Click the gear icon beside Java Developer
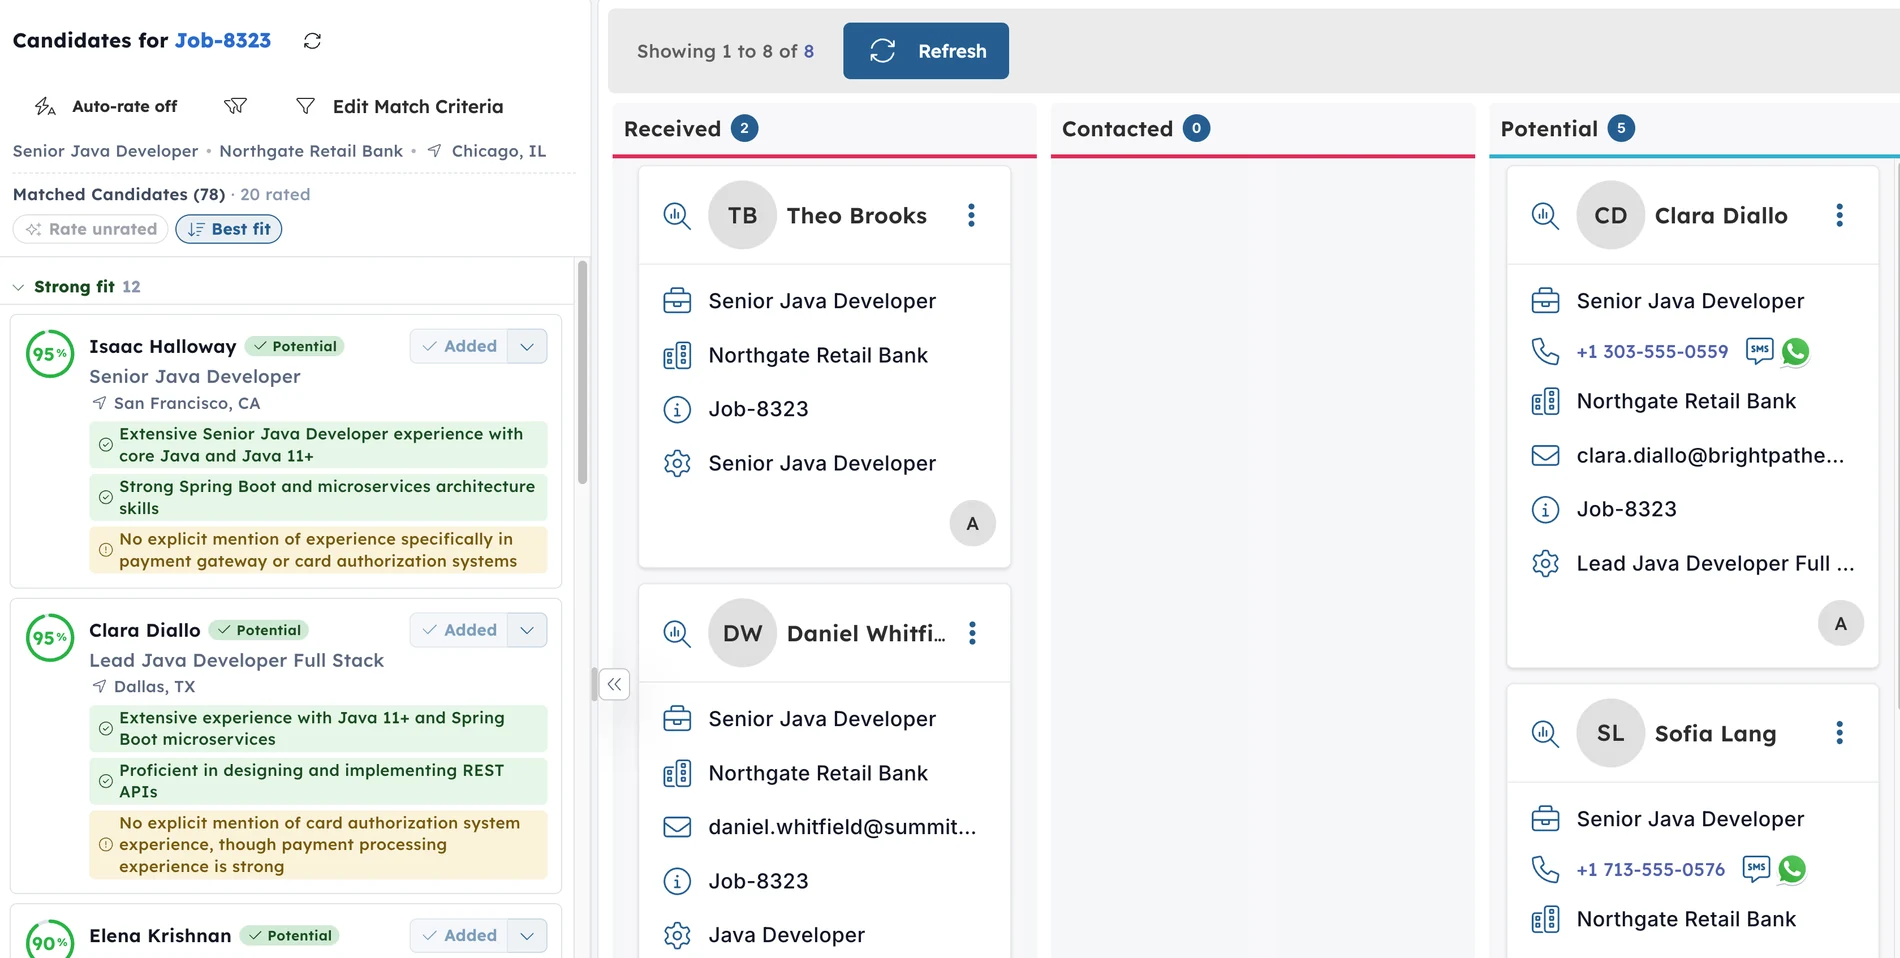This screenshot has width=1900, height=958. [677, 935]
